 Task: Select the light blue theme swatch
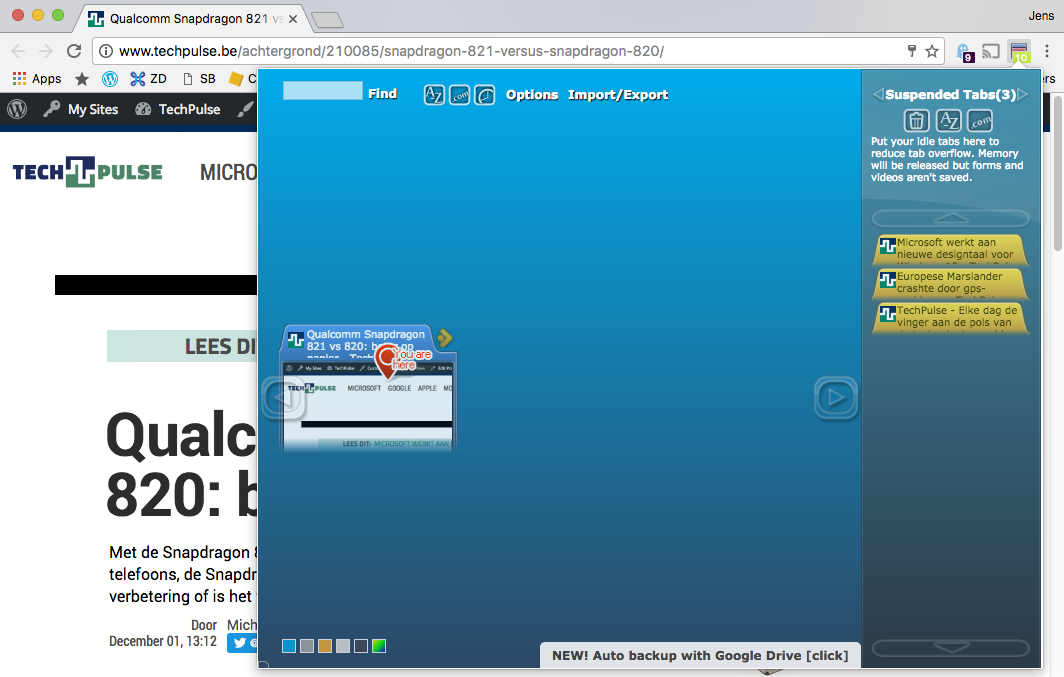point(289,646)
